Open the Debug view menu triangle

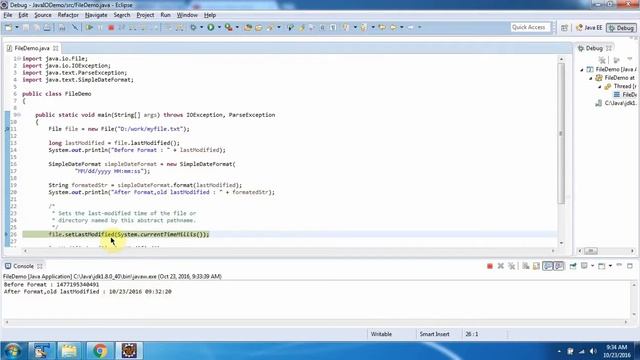(629, 60)
